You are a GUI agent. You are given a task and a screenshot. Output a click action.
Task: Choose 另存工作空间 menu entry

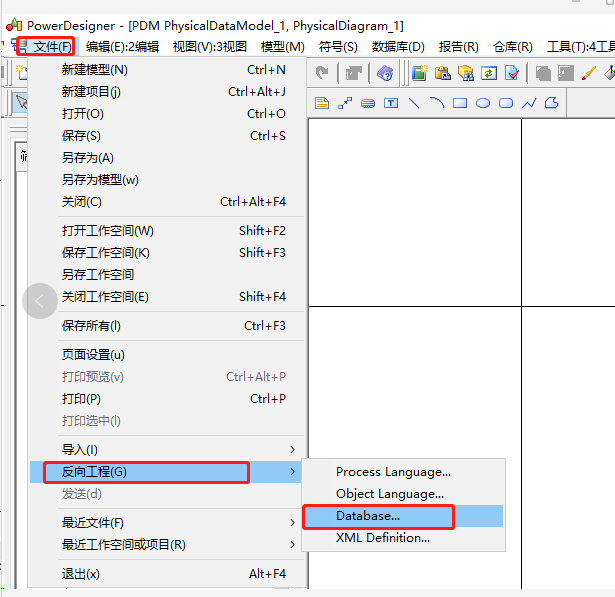167,275
